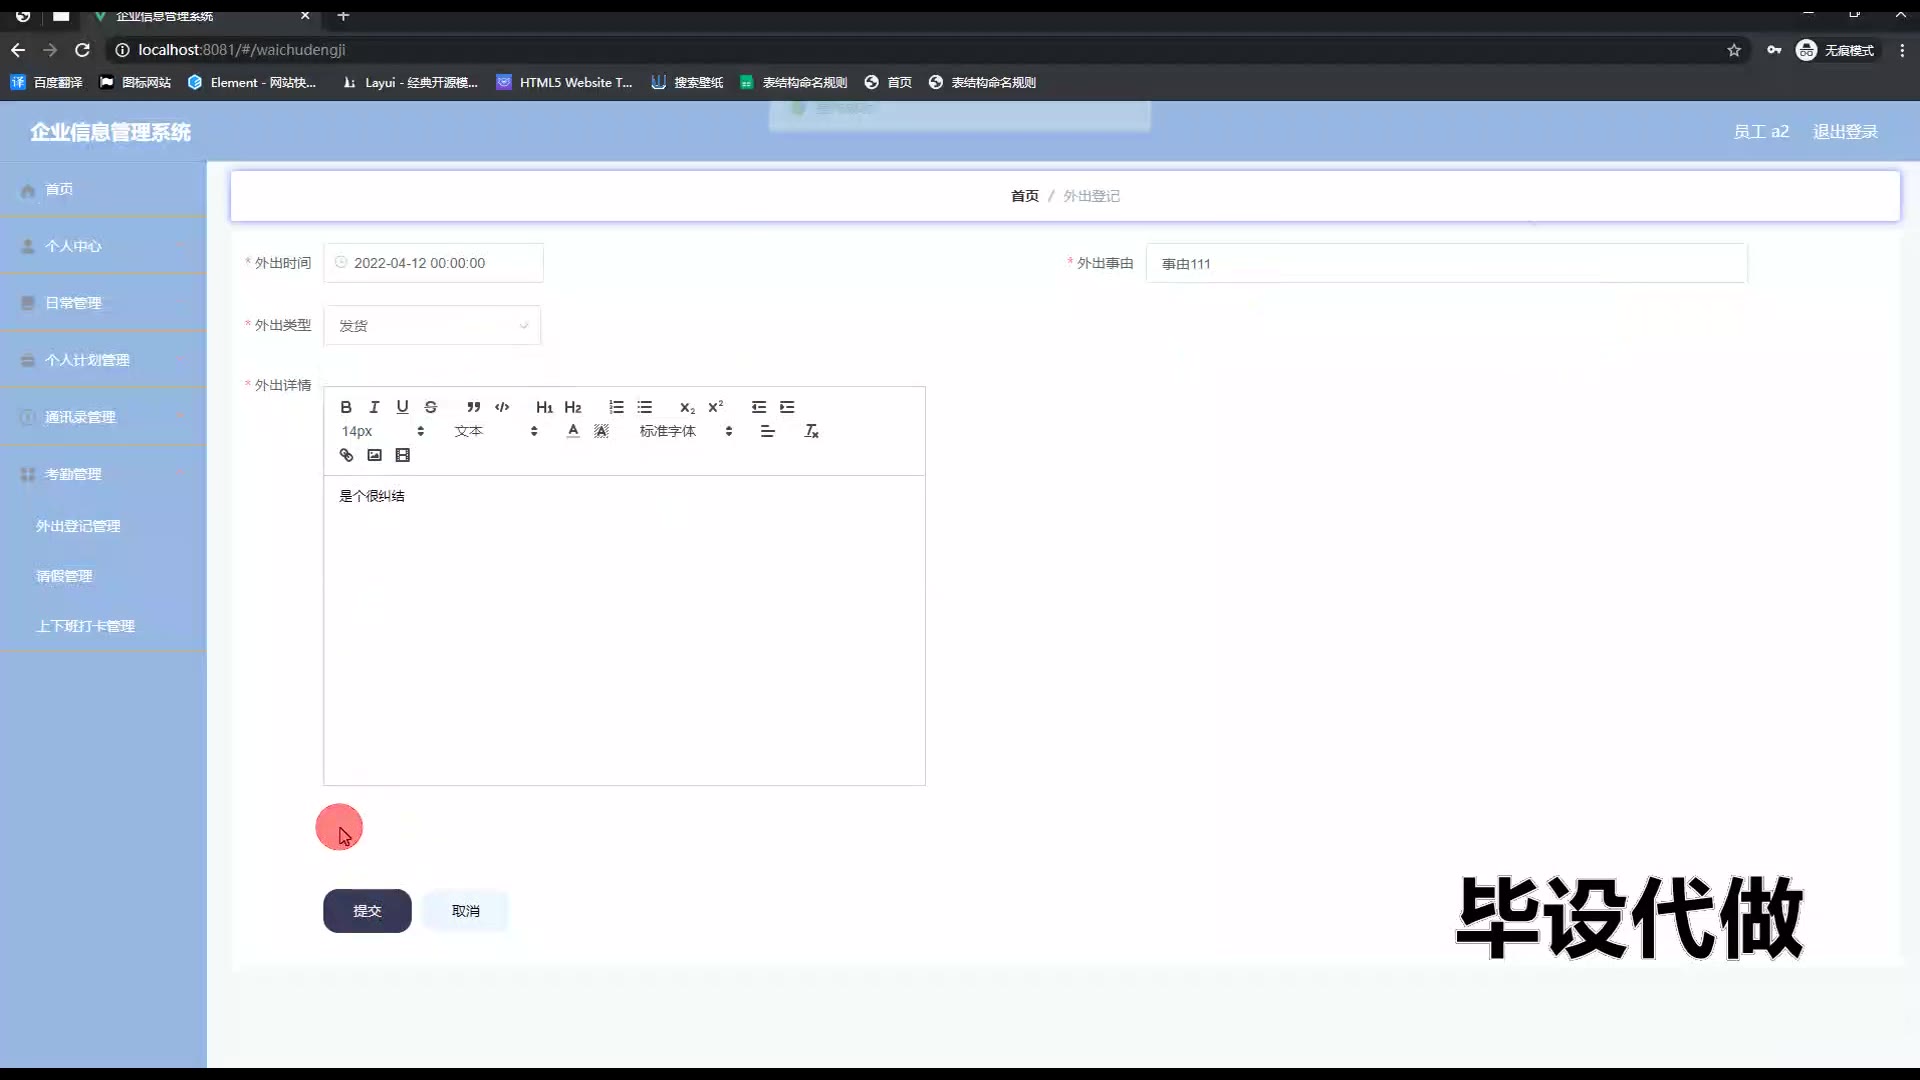Click the 取消 cancel button

pyautogui.click(x=466, y=911)
